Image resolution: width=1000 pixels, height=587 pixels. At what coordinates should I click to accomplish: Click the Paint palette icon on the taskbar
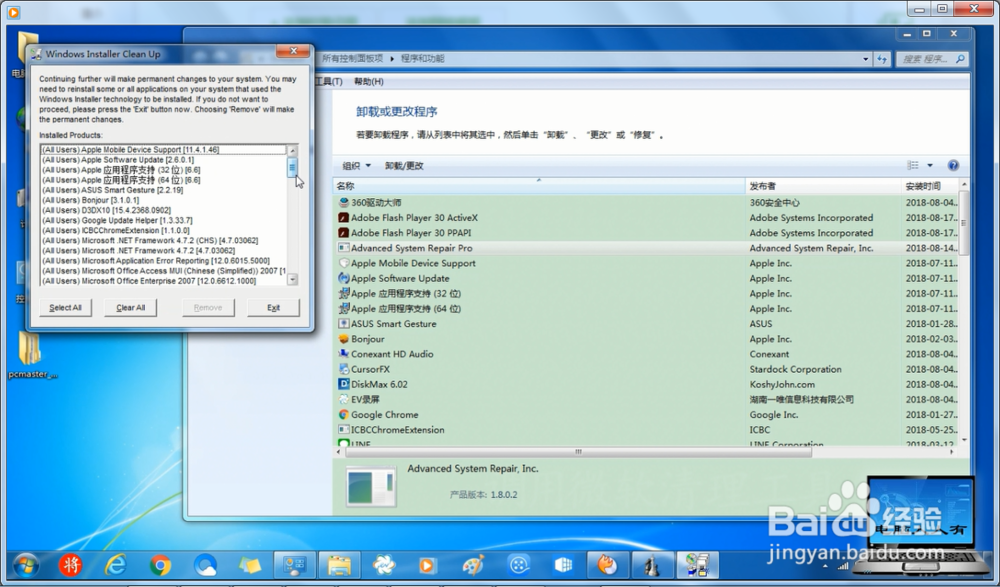point(473,565)
